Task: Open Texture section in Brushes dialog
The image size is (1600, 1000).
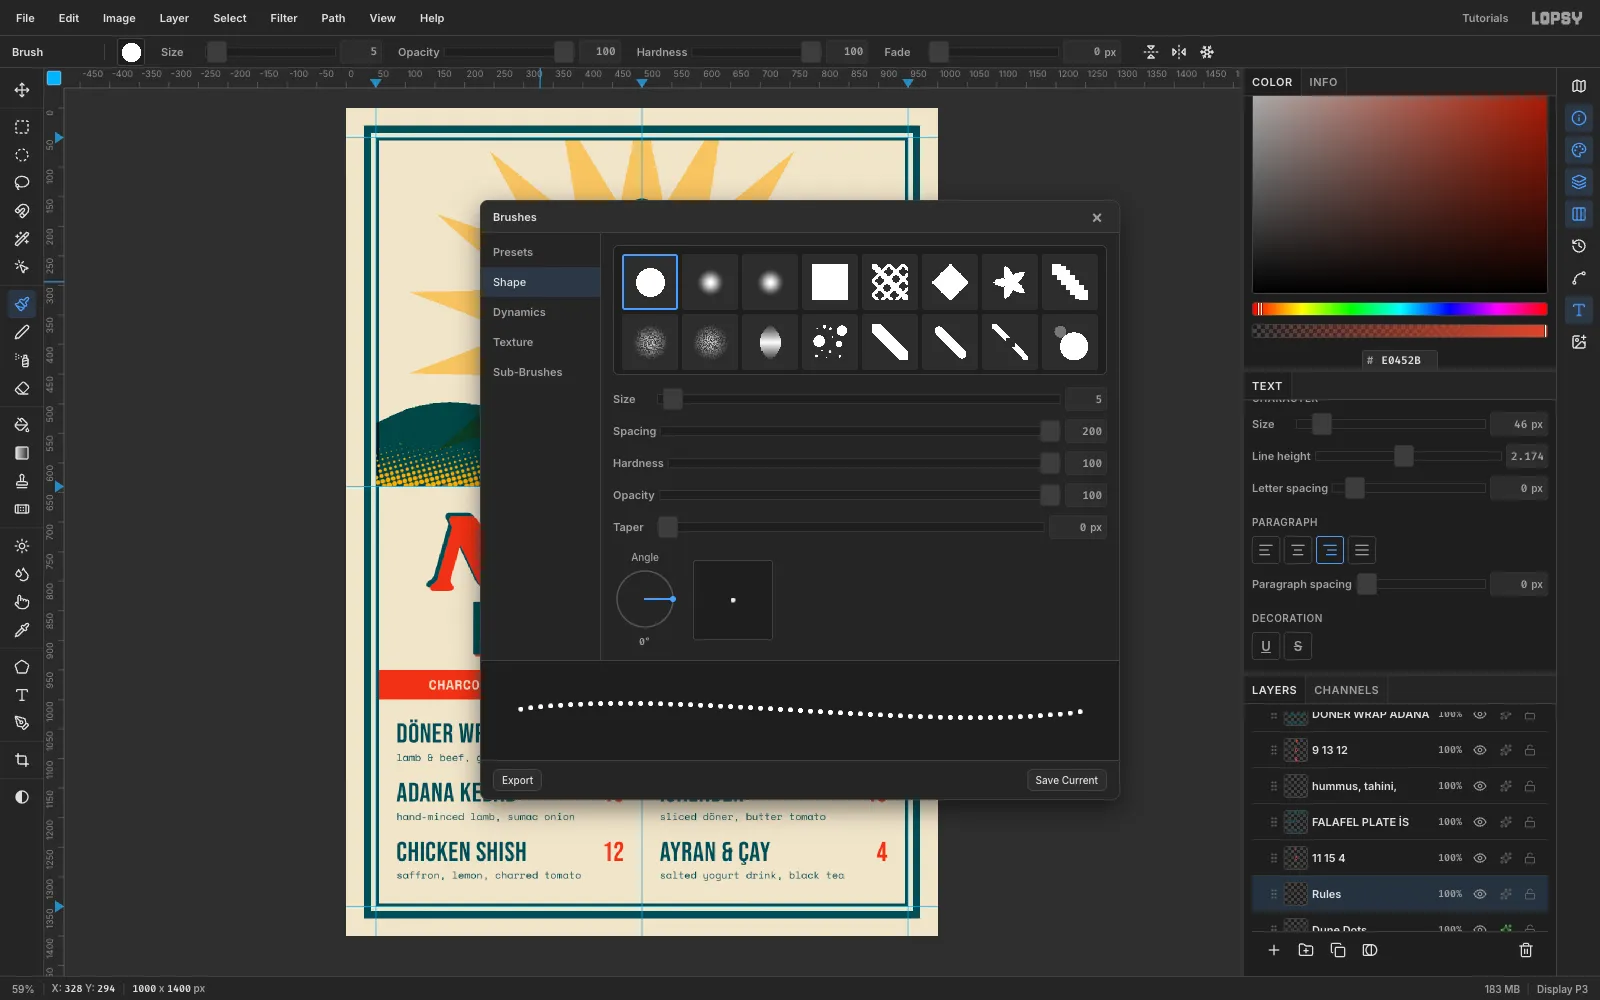Action: [x=540, y=342]
